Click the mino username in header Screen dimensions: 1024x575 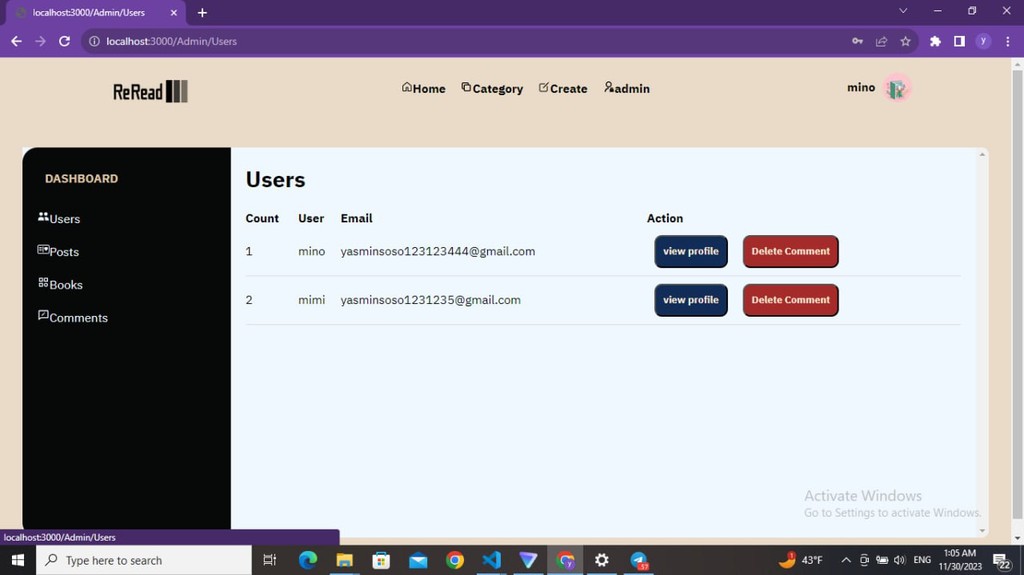(x=861, y=88)
